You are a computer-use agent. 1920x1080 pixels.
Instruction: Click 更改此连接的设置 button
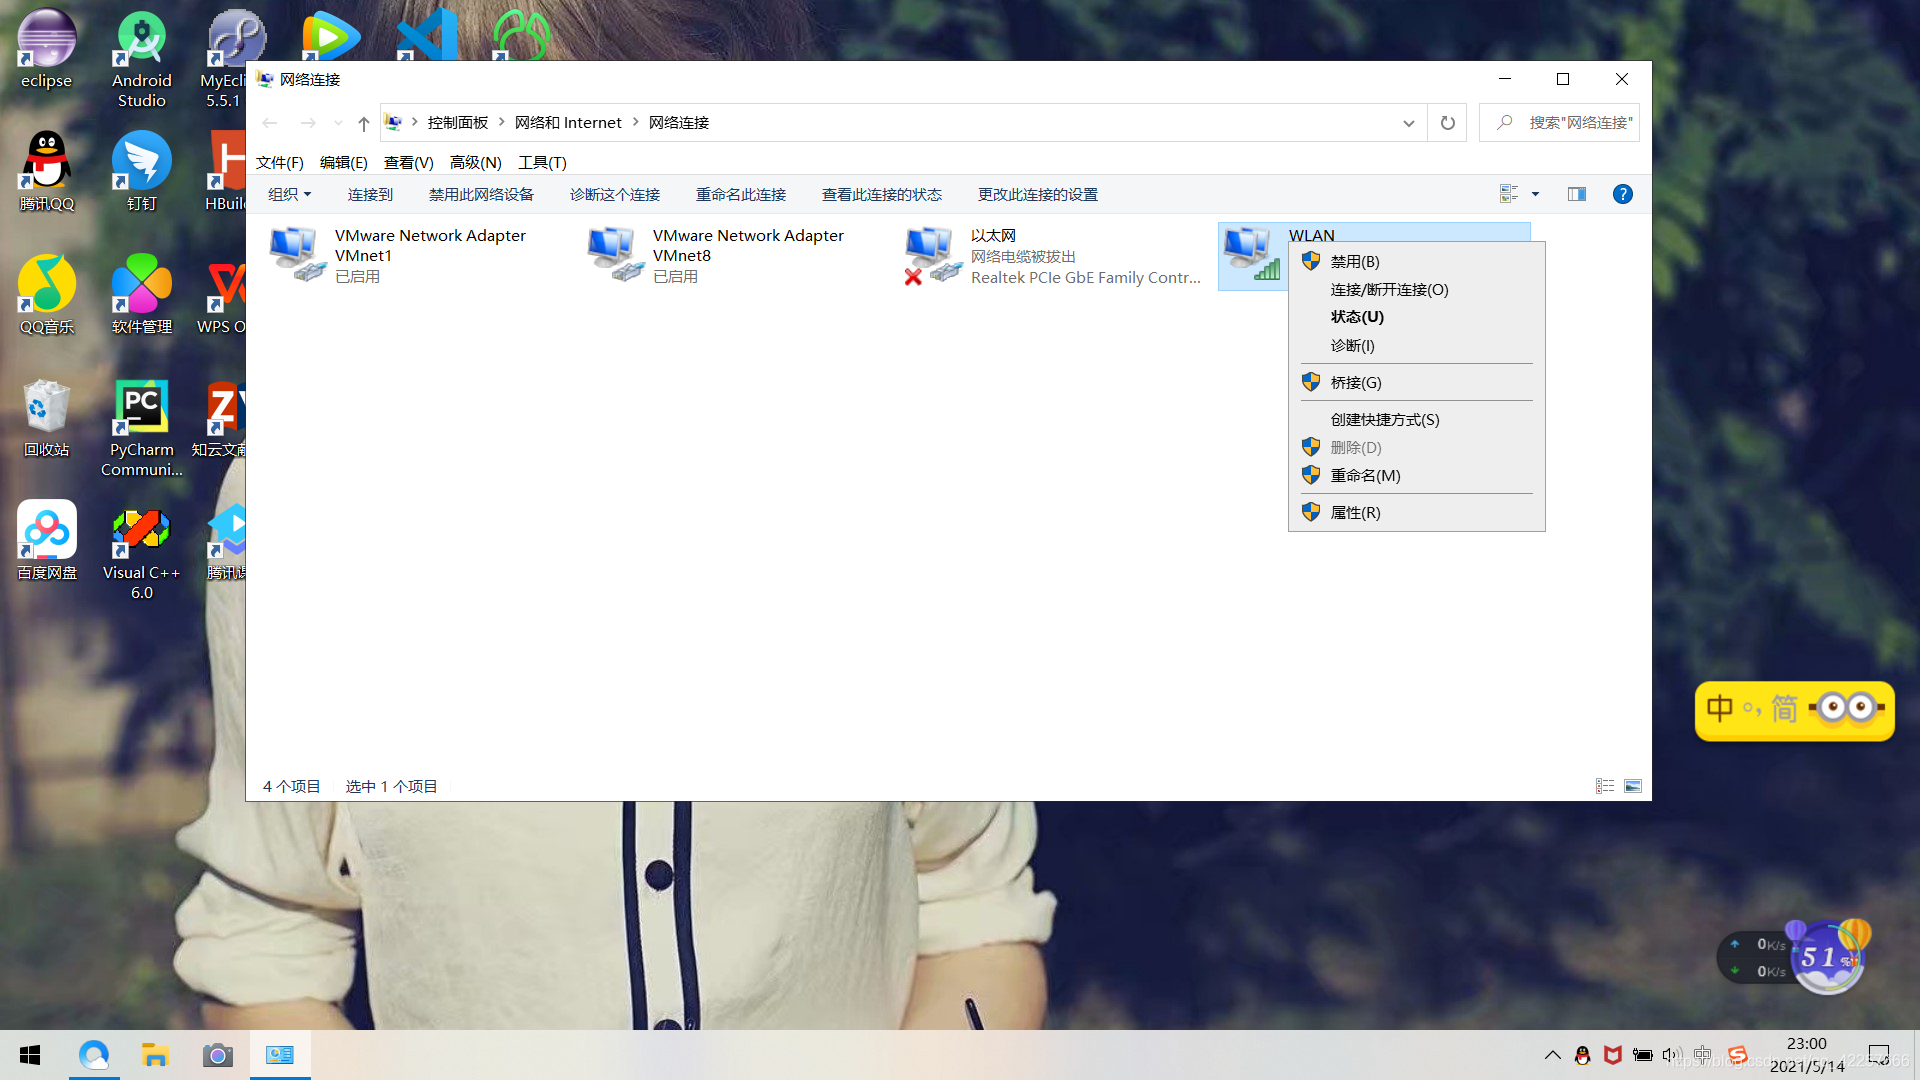(1037, 194)
